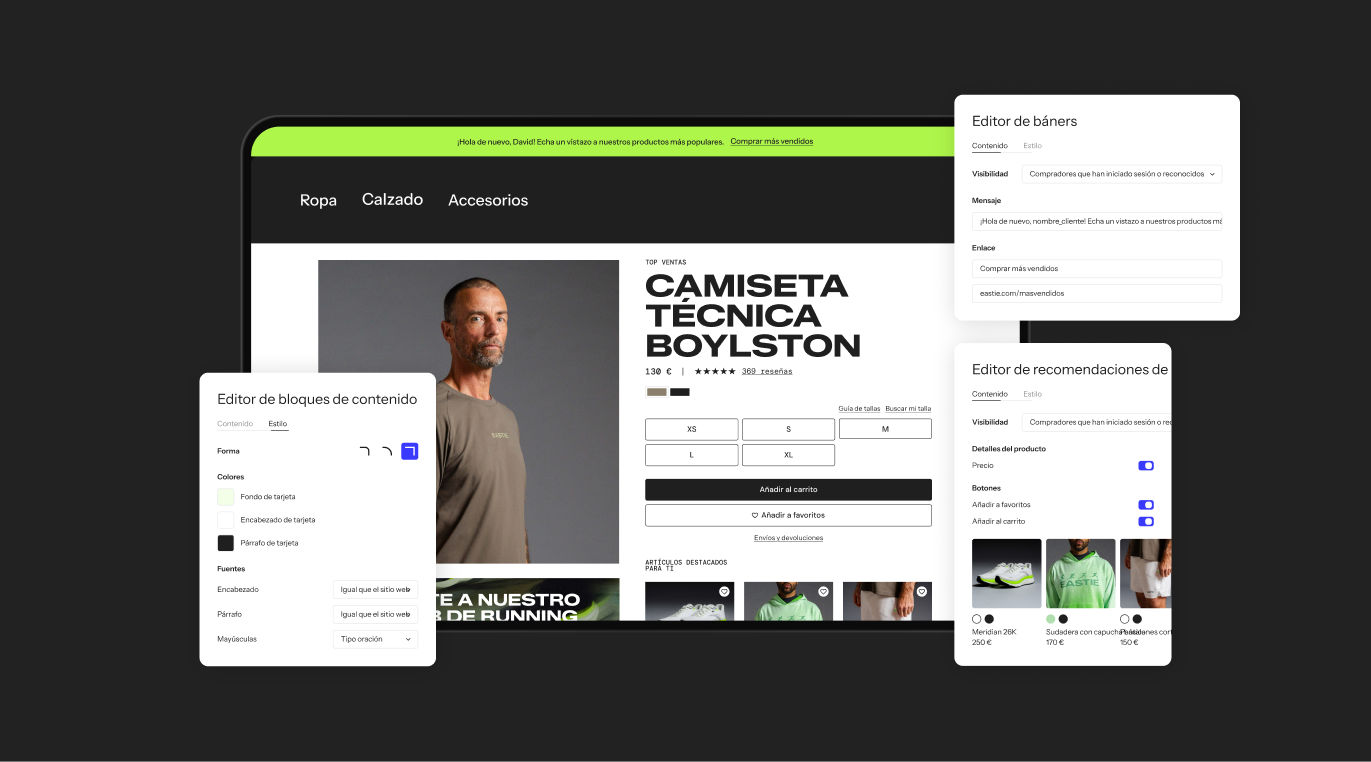The width and height of the screenshot is (1371, 762).
Task: Open the Encabezado font dropdown
Action: (375, 589)
